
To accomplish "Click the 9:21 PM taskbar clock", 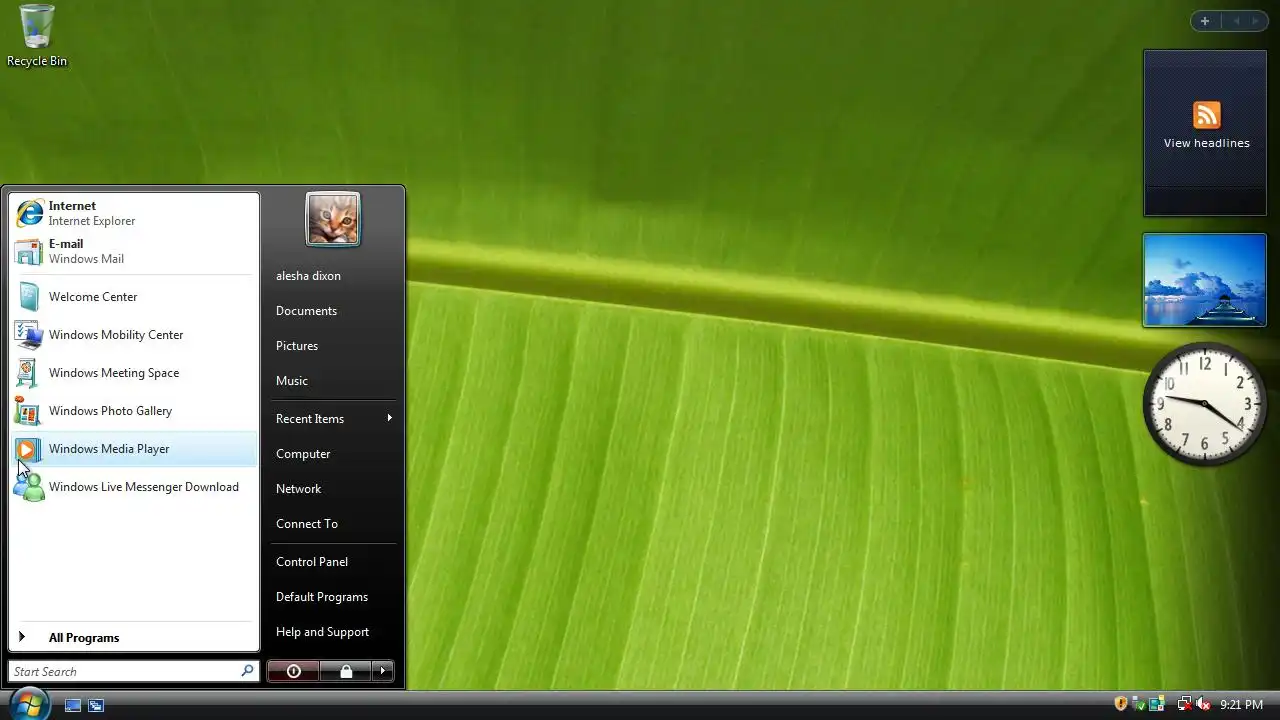I will point(1241,705).
